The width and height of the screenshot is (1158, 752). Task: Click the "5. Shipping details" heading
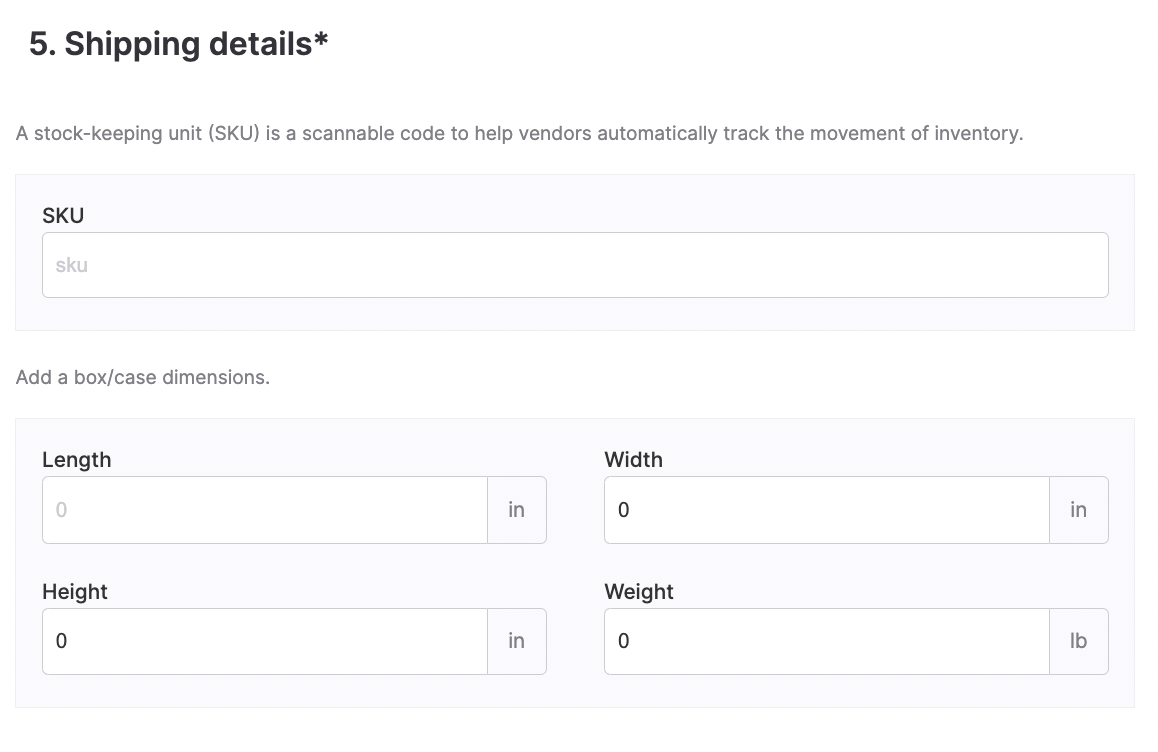point(179,44)
